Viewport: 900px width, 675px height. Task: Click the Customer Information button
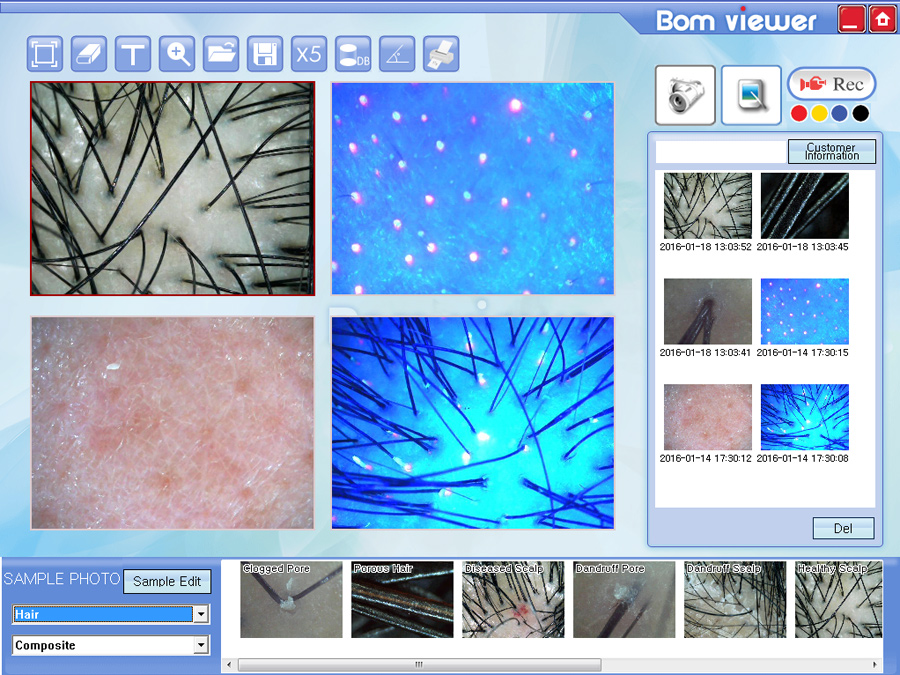click(x=831, y=152)
